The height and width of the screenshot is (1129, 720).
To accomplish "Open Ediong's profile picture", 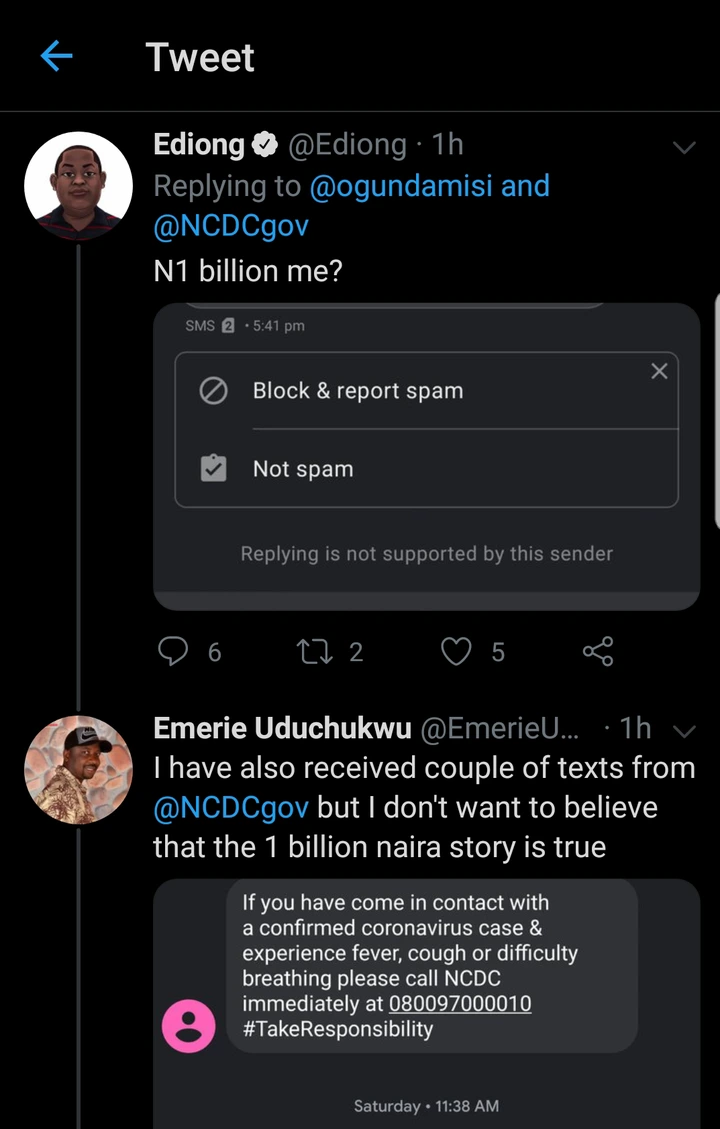I will 78,185.
